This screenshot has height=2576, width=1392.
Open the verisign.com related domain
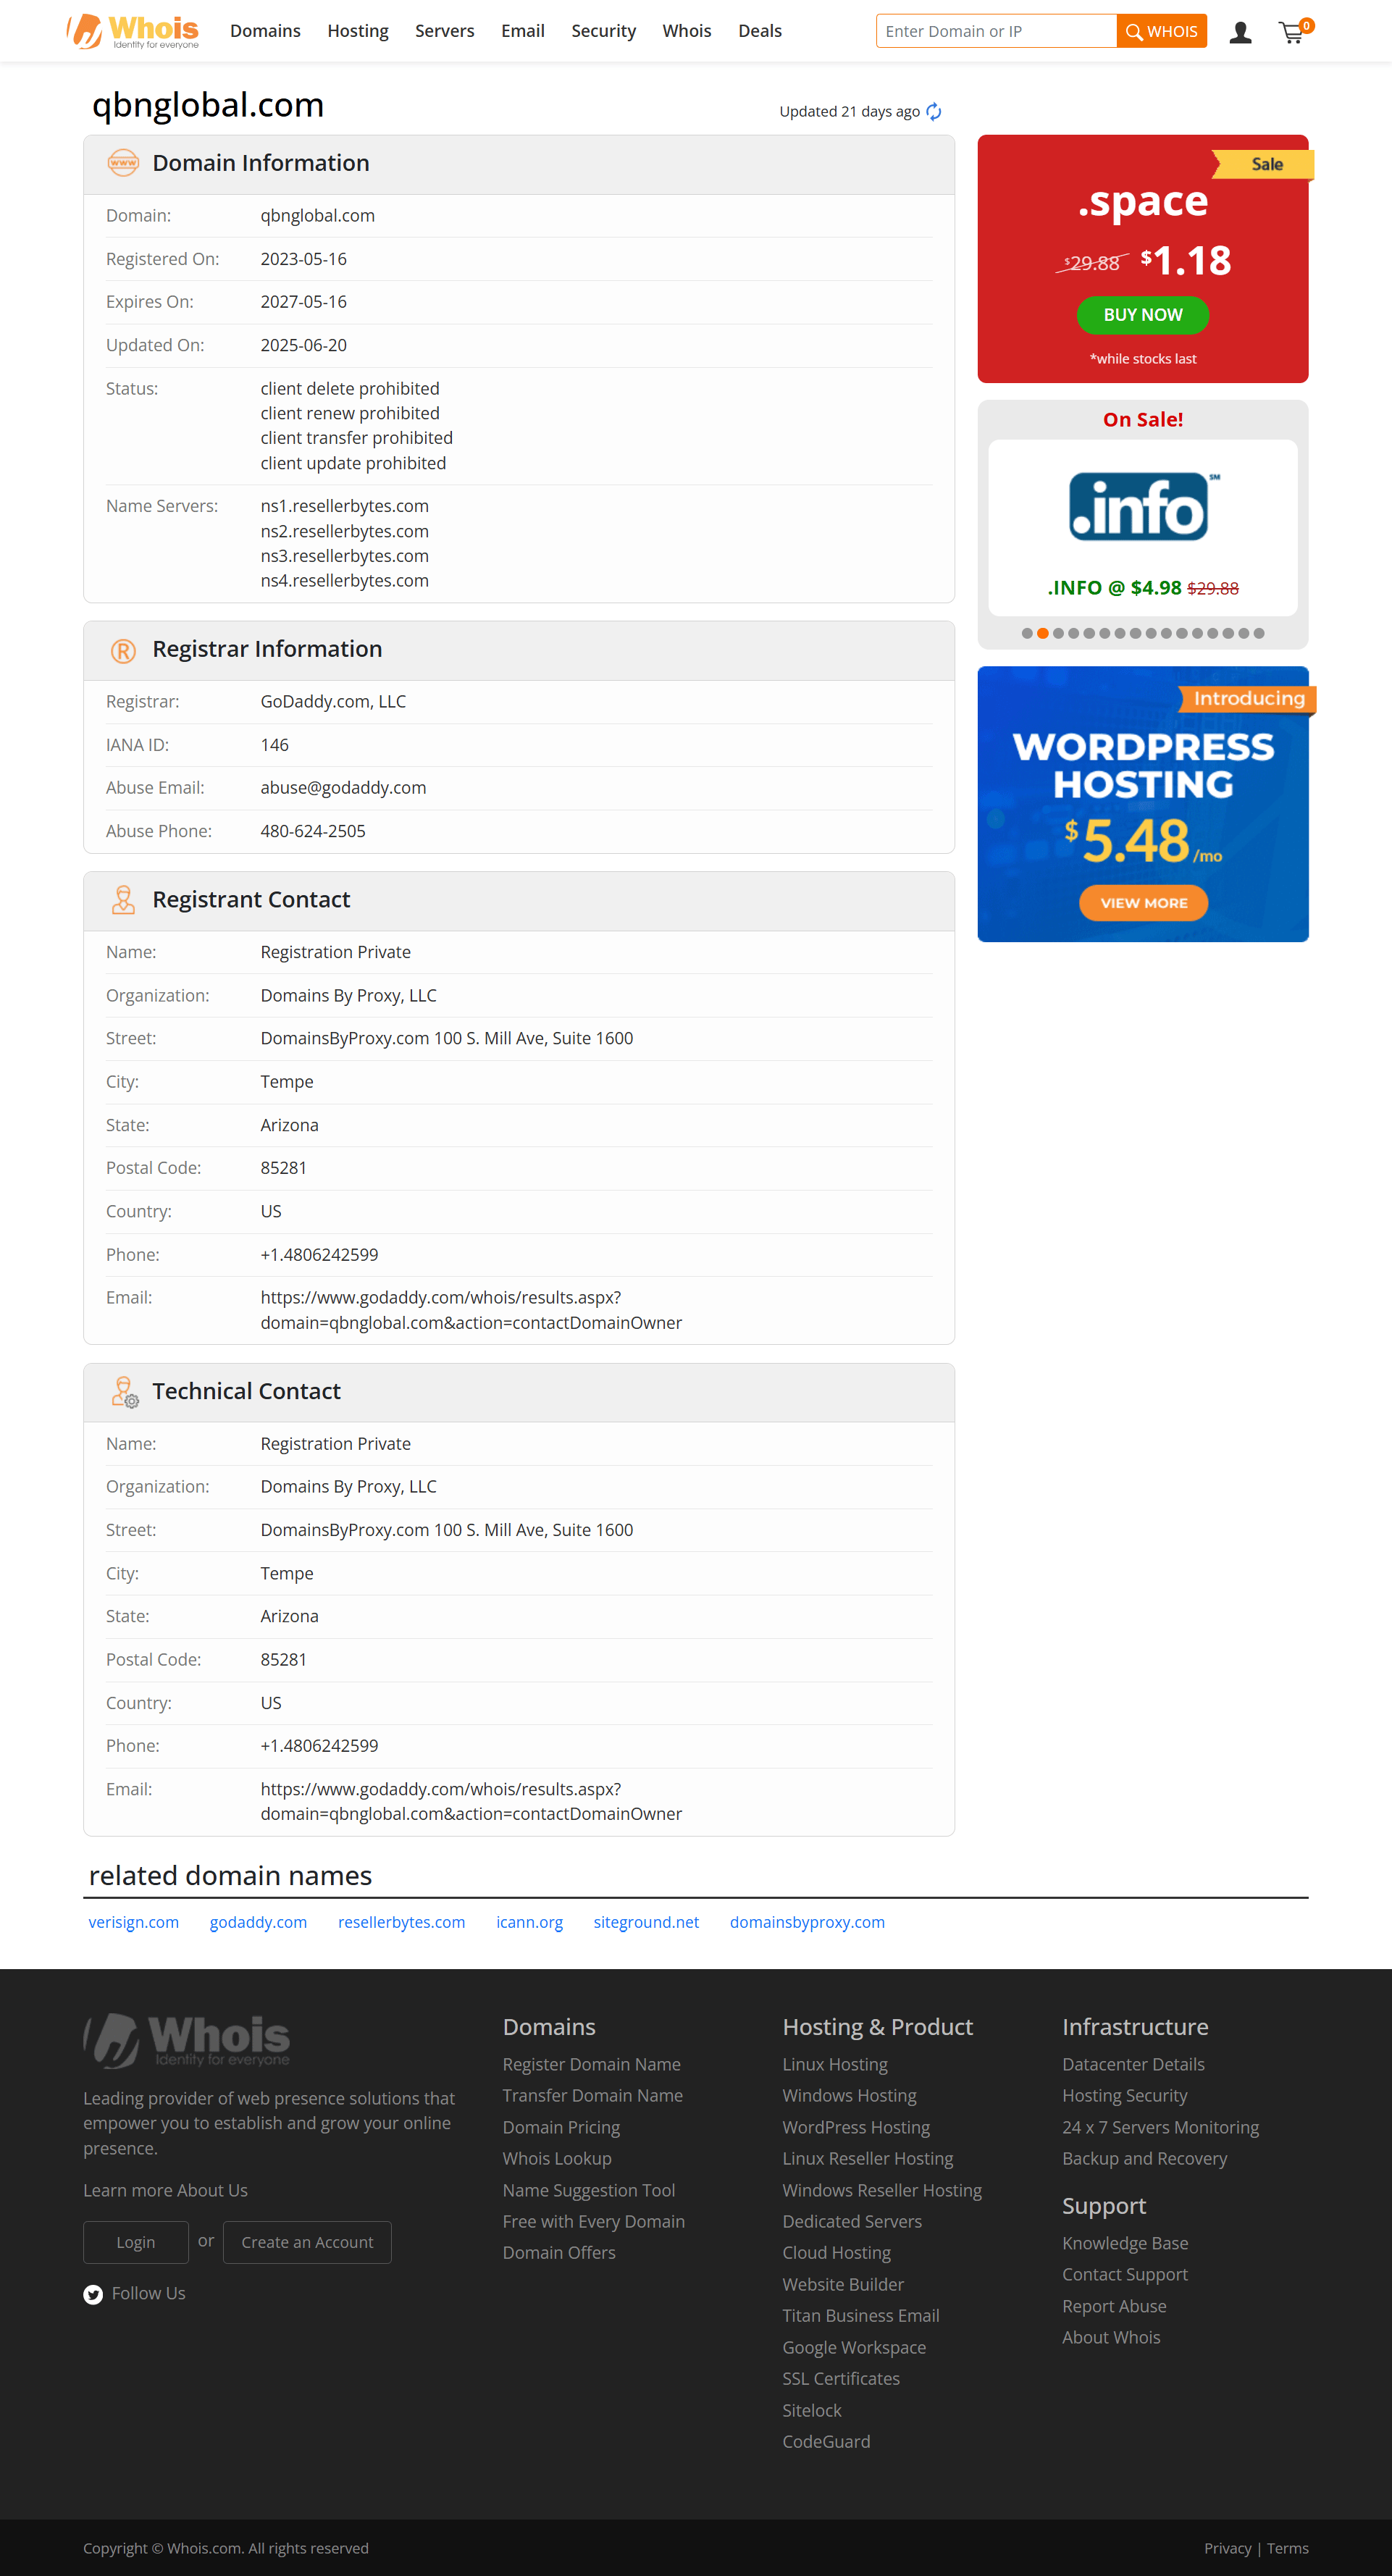134,1922
